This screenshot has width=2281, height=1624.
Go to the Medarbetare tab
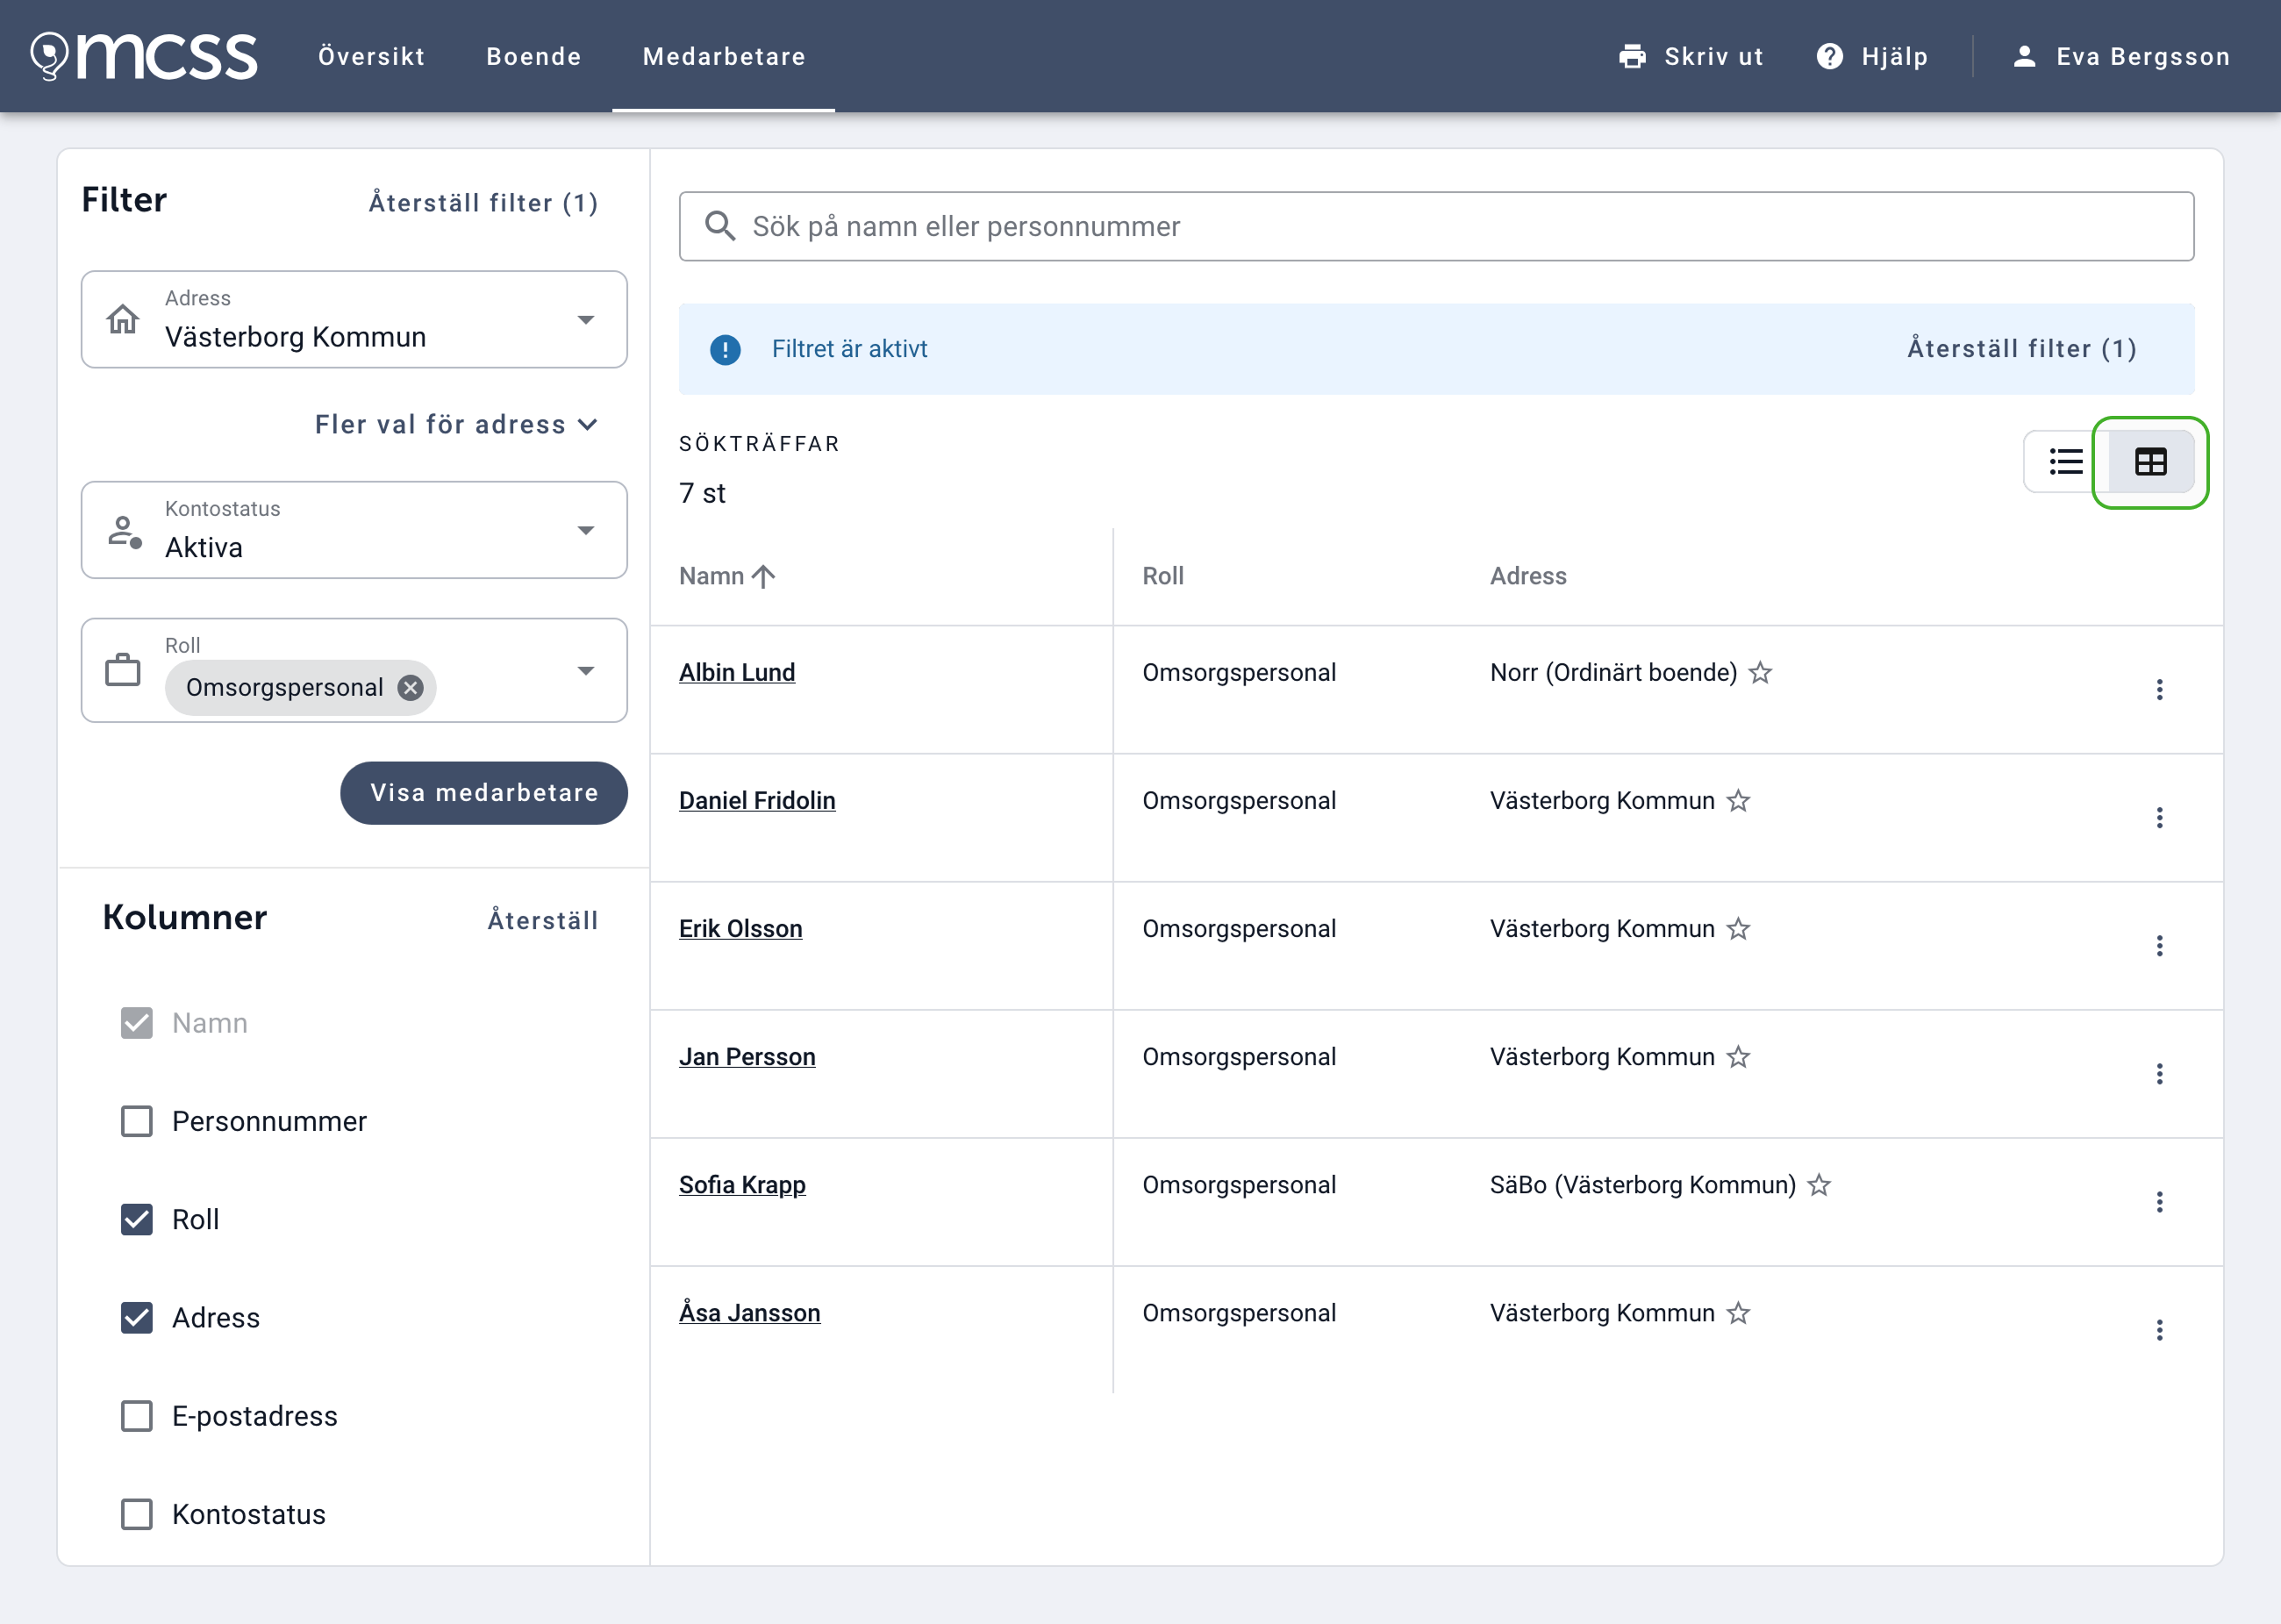724,56
